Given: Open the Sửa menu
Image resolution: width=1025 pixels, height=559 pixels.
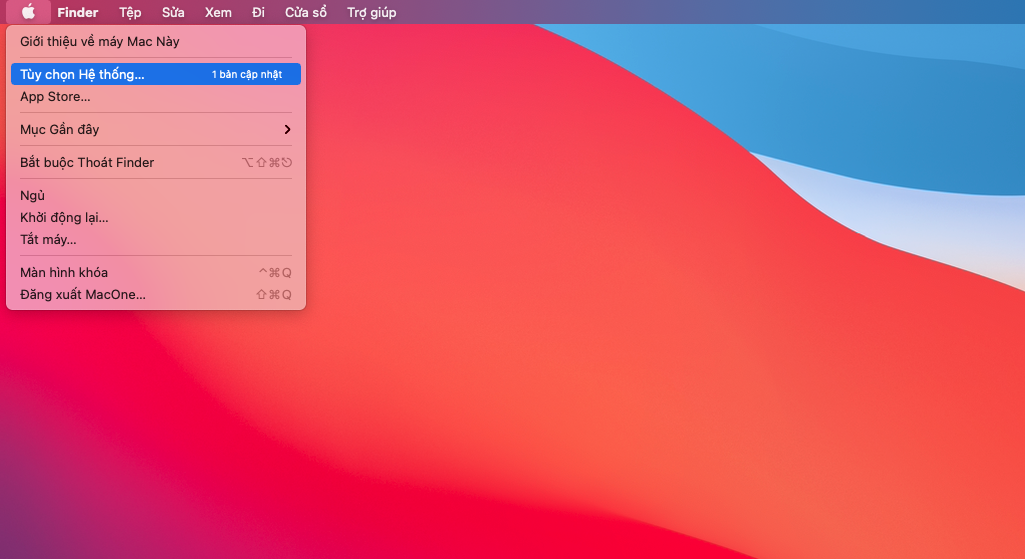Looking at the screenshot, I should click(173, 12).
